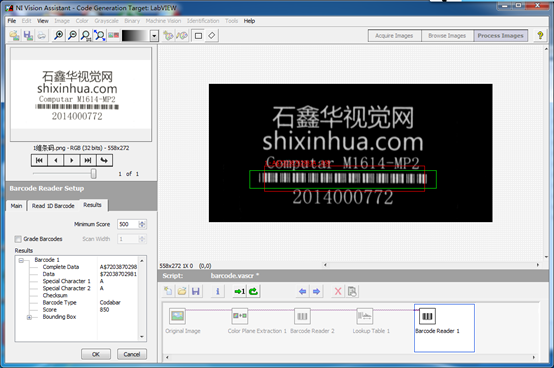
Task: Select the rectangle ROI tool
Action: [198, 36]
